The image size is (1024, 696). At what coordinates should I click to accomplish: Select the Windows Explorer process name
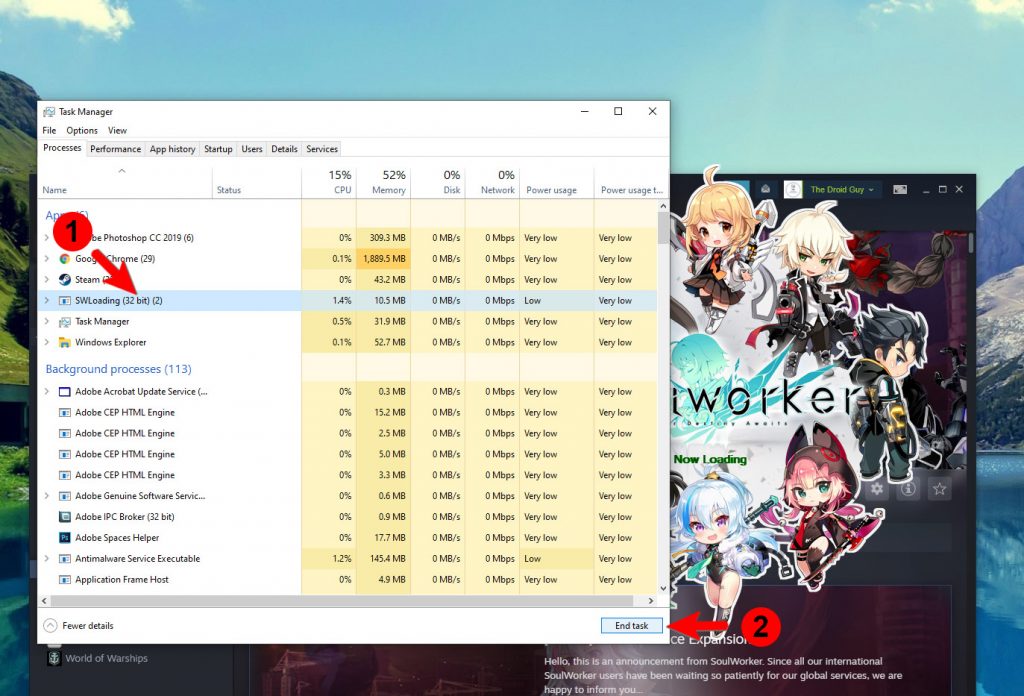[110, 342]
